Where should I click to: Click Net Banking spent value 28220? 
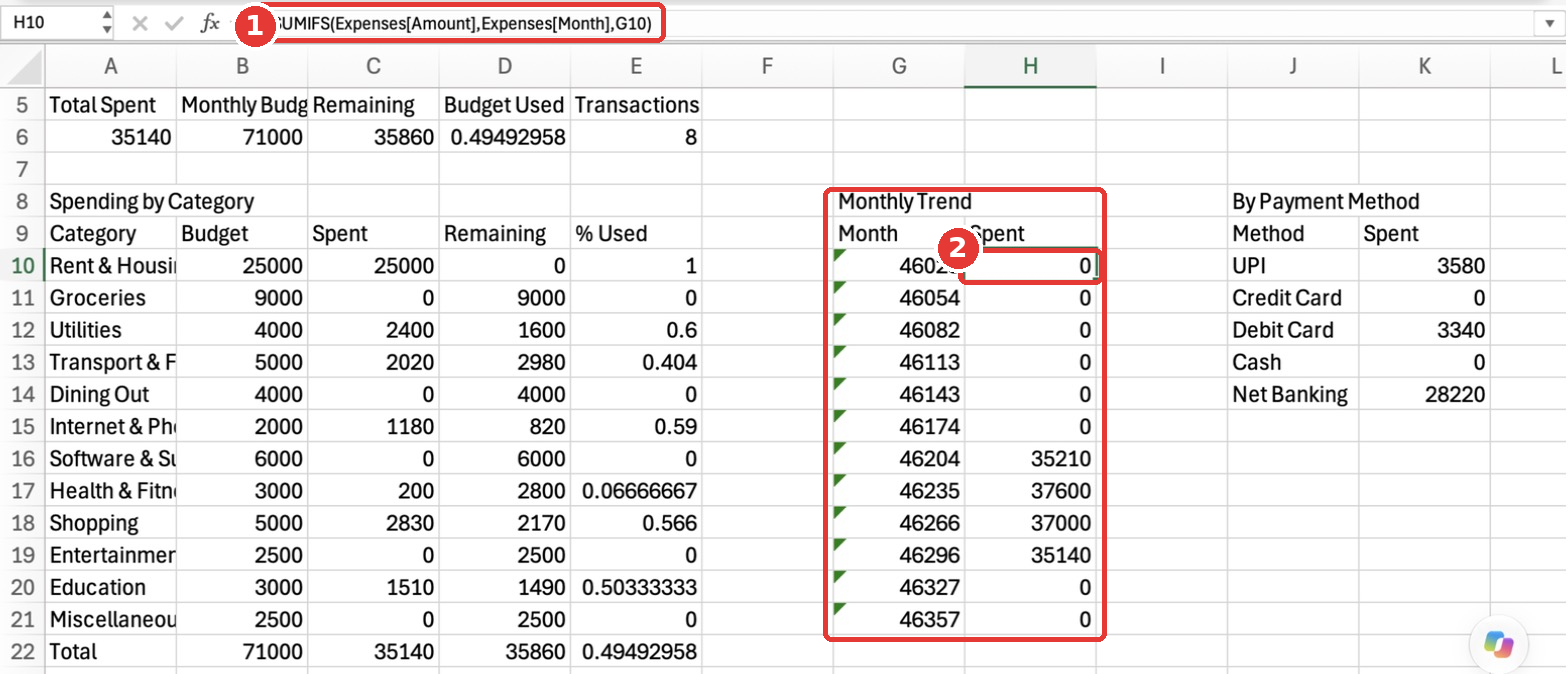tap(1425, 394)
